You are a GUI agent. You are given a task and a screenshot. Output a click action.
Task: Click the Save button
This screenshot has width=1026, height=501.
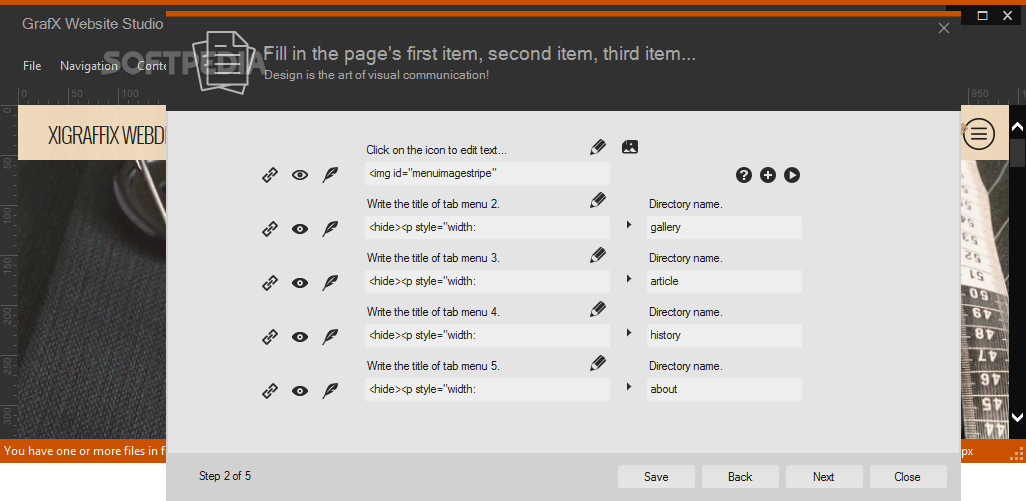656,477
